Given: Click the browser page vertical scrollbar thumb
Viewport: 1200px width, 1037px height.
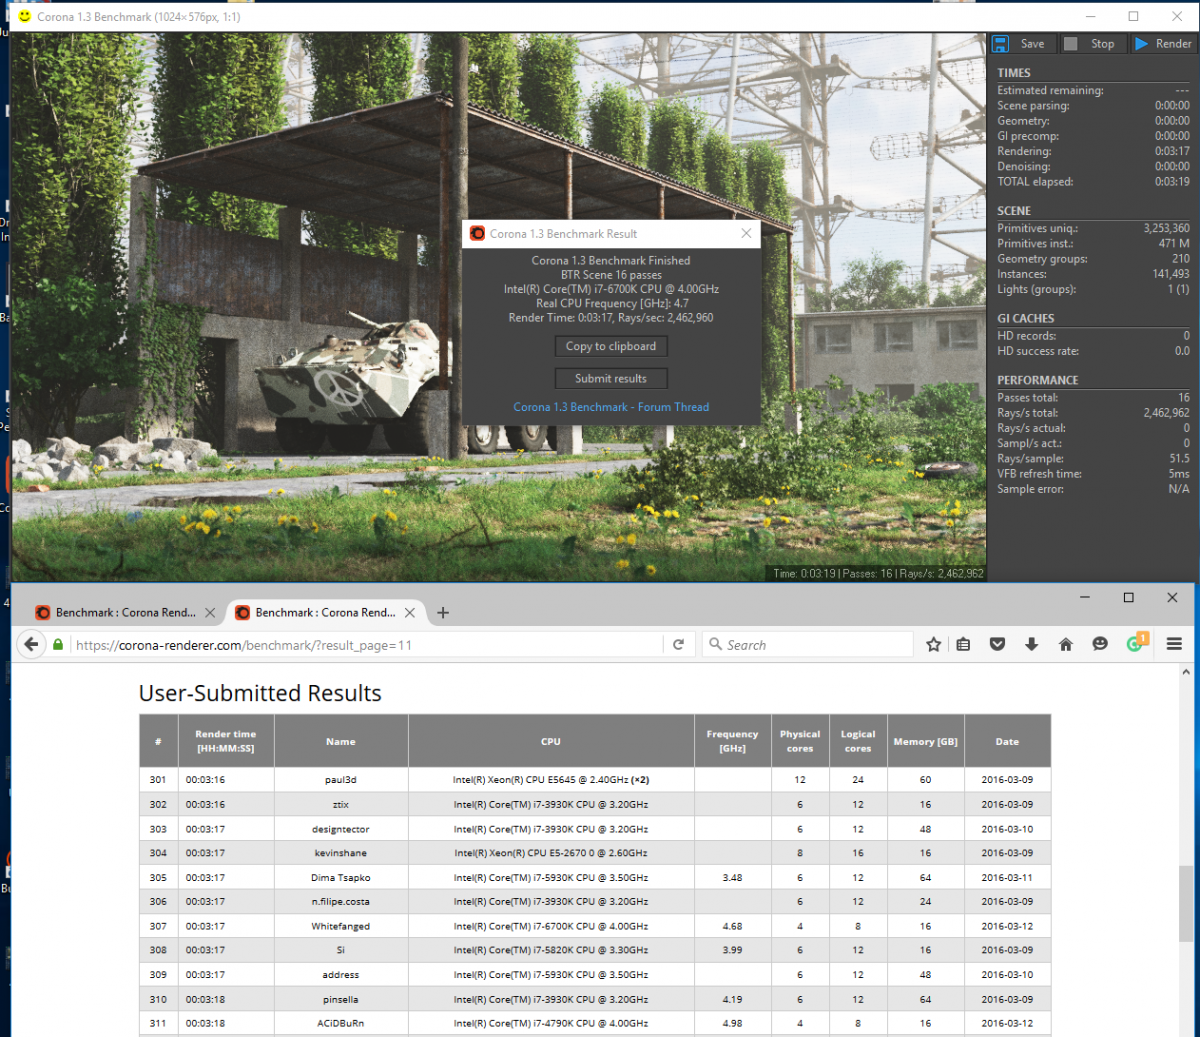Looking at the screenshot, I should pos(1186,904).
